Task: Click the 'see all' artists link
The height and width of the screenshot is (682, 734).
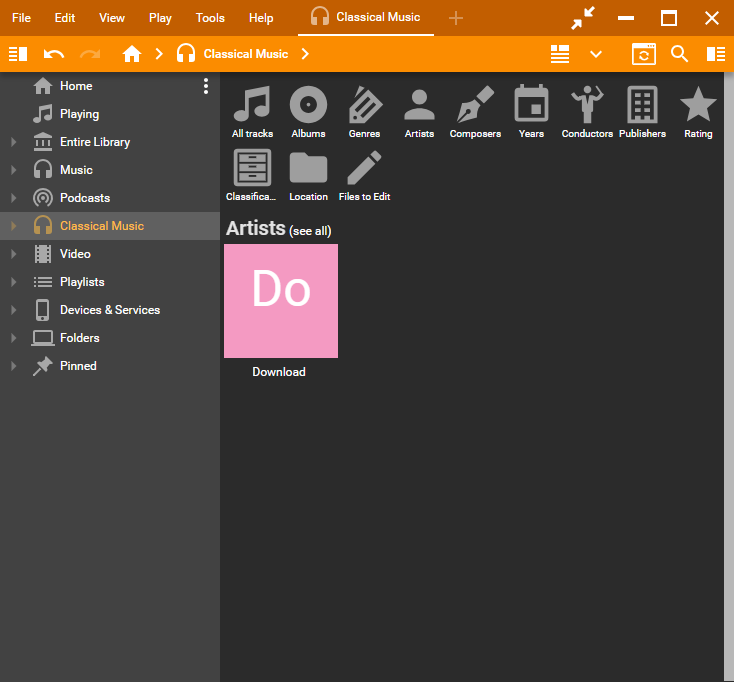Action: click(x=310, y=231)
